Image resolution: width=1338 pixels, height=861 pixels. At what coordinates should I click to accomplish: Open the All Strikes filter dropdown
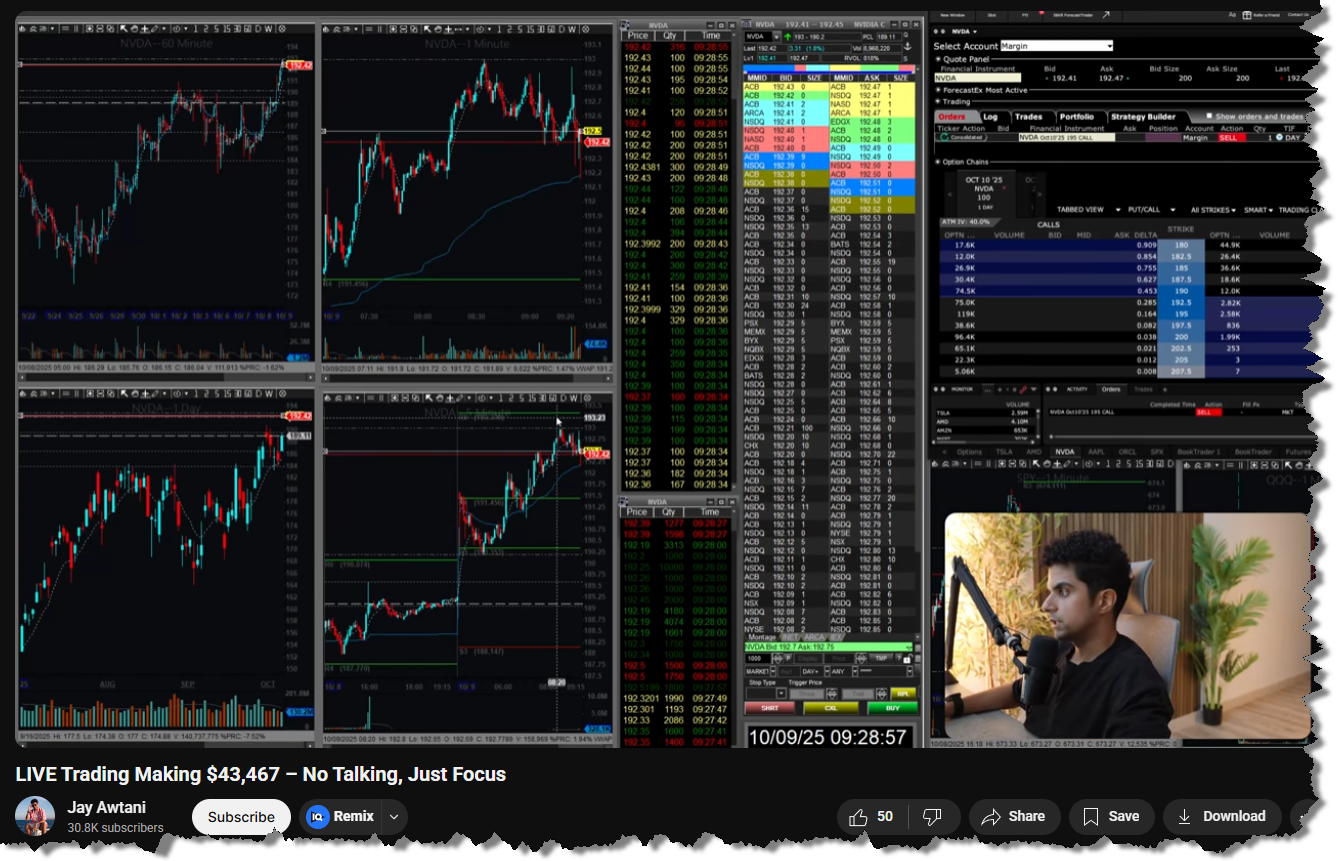coord(1214,210)
